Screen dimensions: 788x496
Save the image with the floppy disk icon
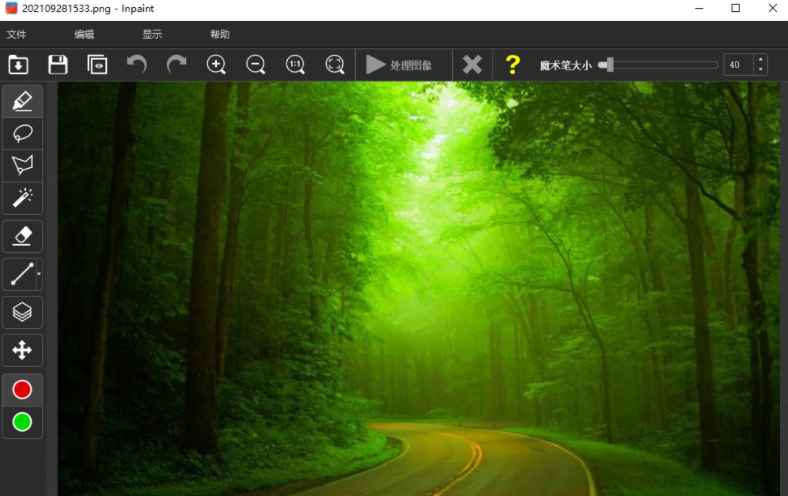pyautogui.click(x=58, y=65)
